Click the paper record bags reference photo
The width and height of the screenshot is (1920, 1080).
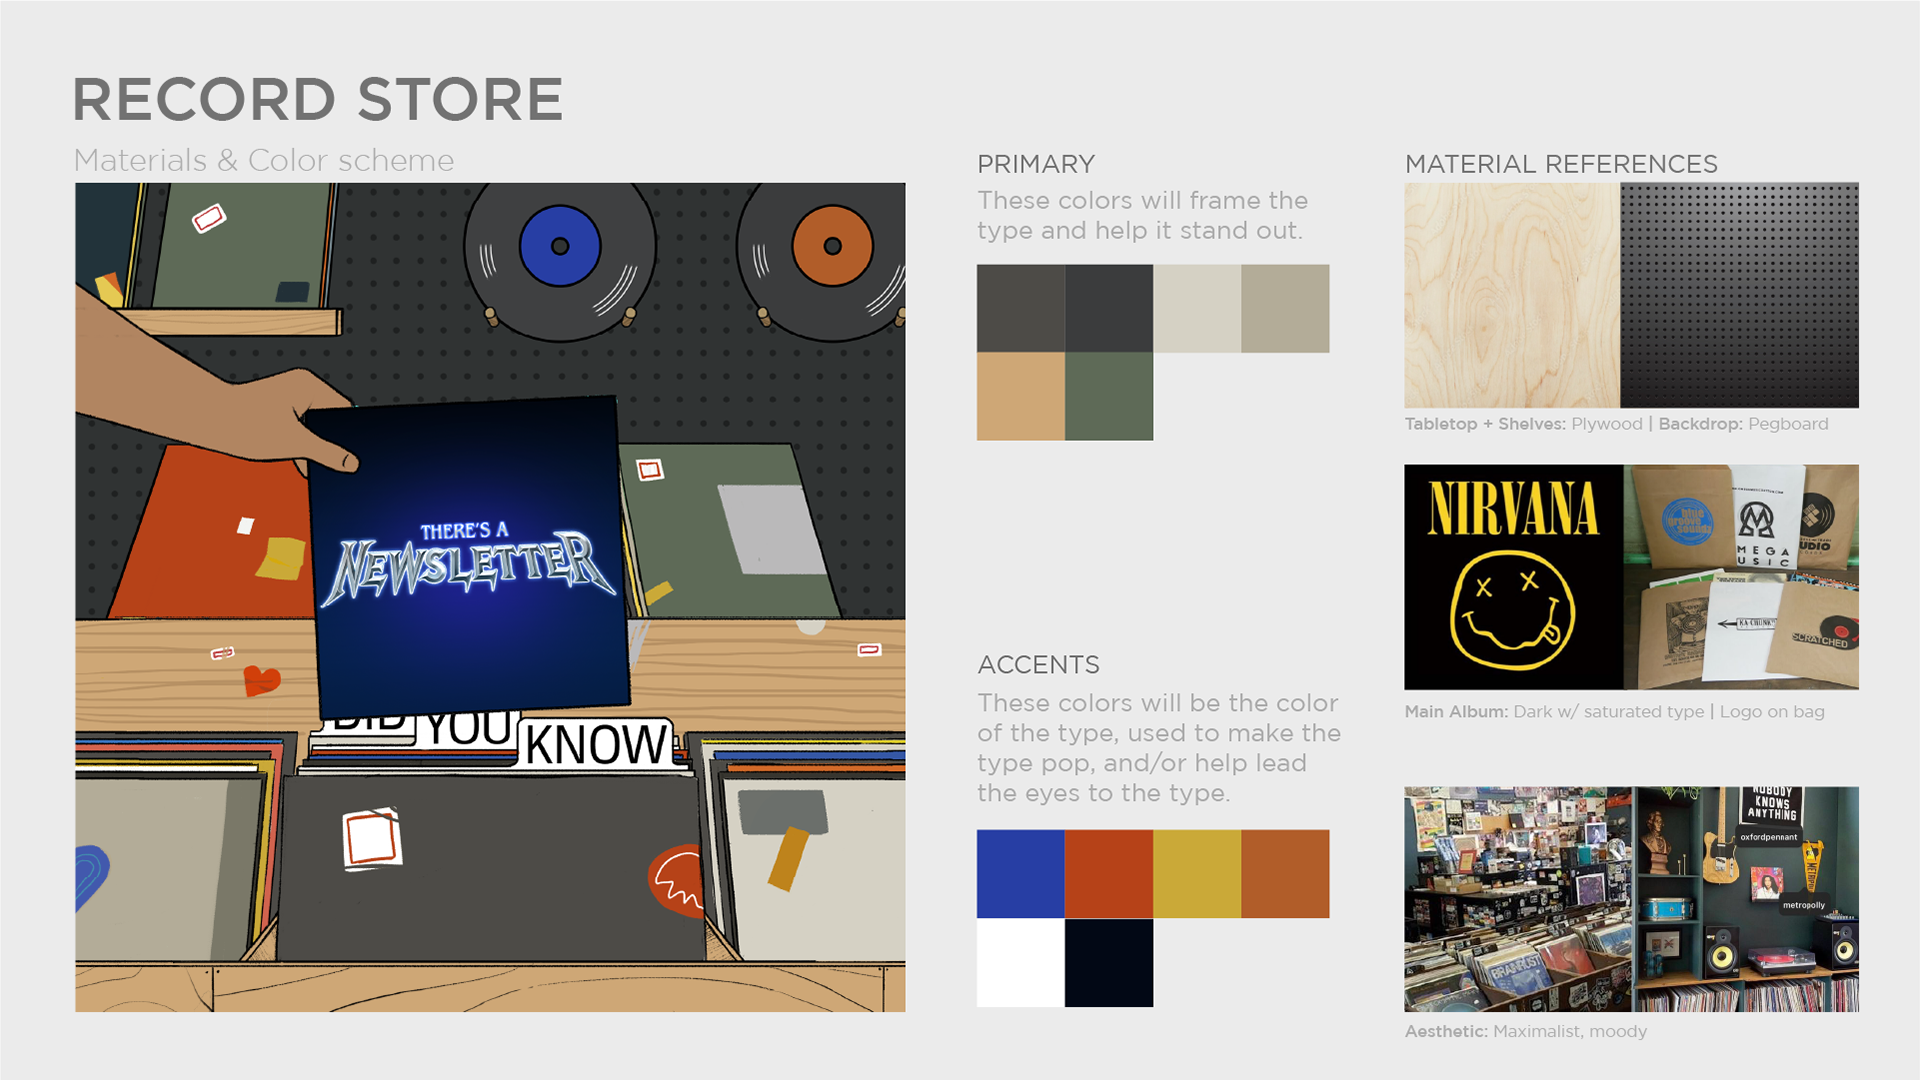click(1741, 577)
